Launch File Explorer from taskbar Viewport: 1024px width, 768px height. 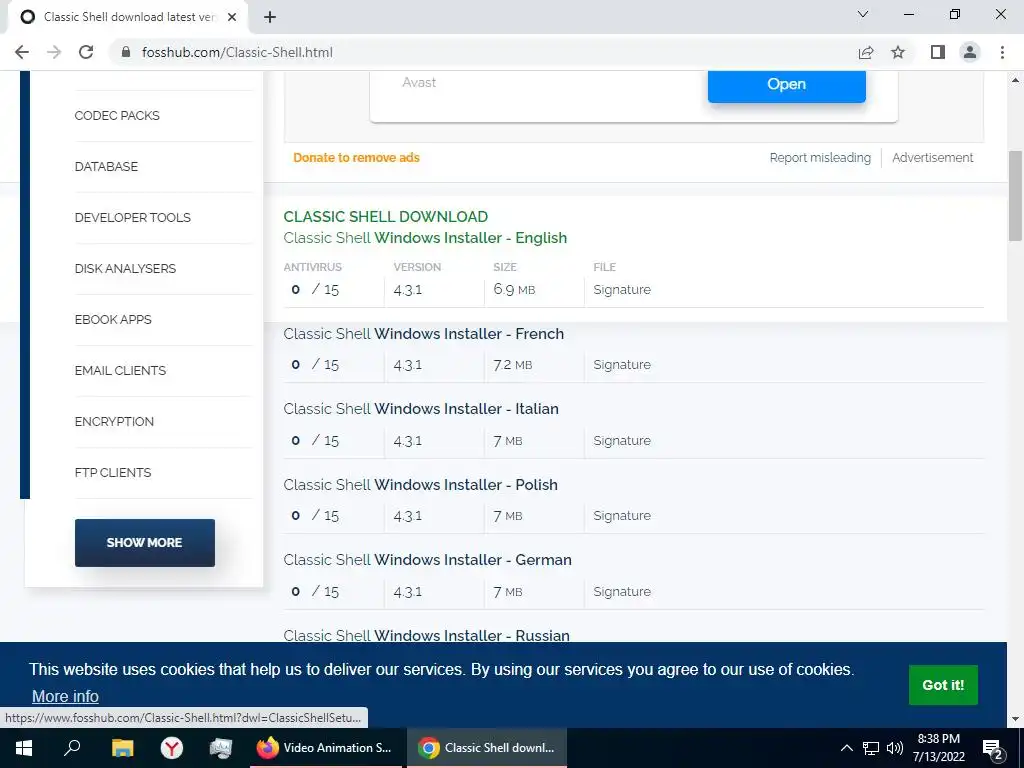point(122,748)
